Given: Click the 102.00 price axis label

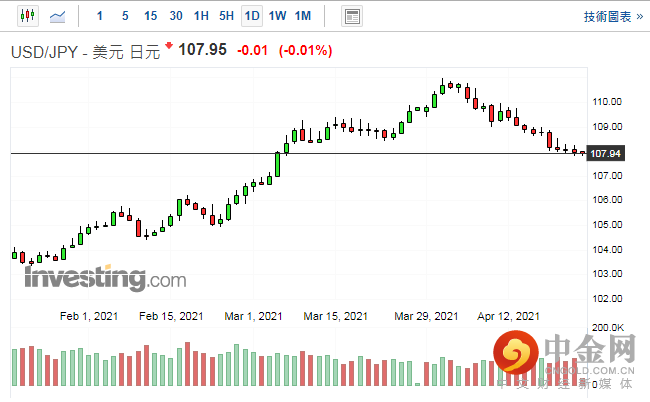Looking at the screenshot, I should 607,298.
